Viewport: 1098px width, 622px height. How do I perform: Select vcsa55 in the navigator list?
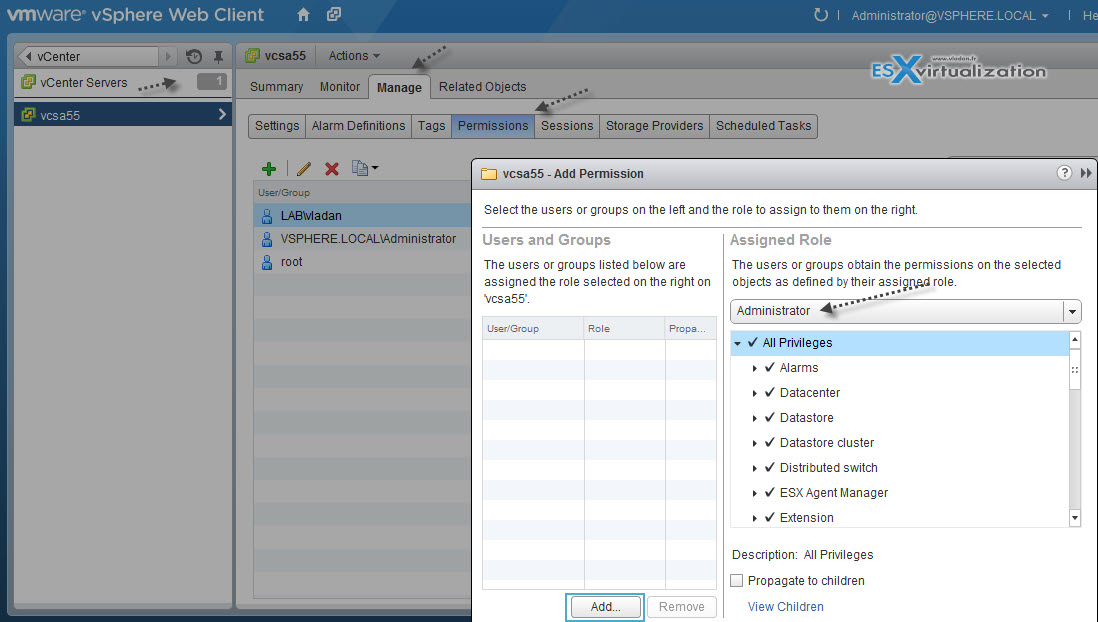click(123, 115)
